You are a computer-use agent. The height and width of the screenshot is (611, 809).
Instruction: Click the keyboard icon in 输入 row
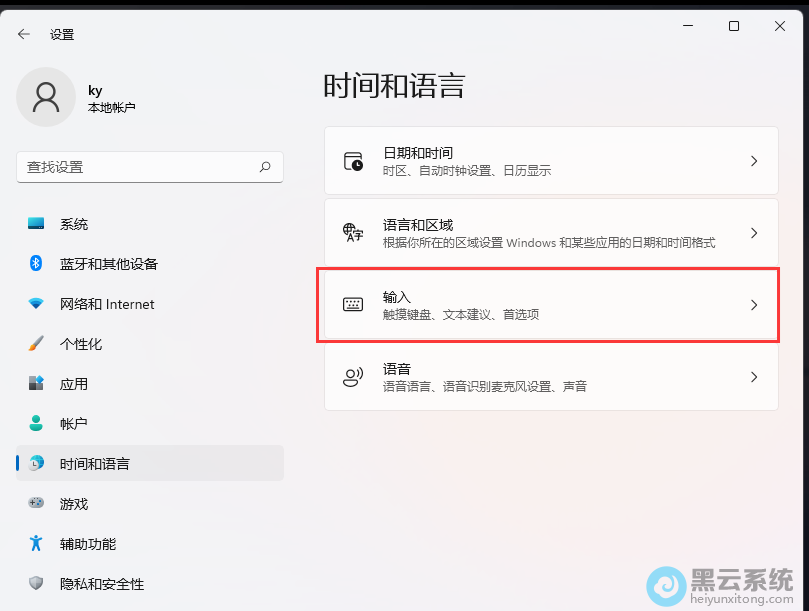(353, 305)
